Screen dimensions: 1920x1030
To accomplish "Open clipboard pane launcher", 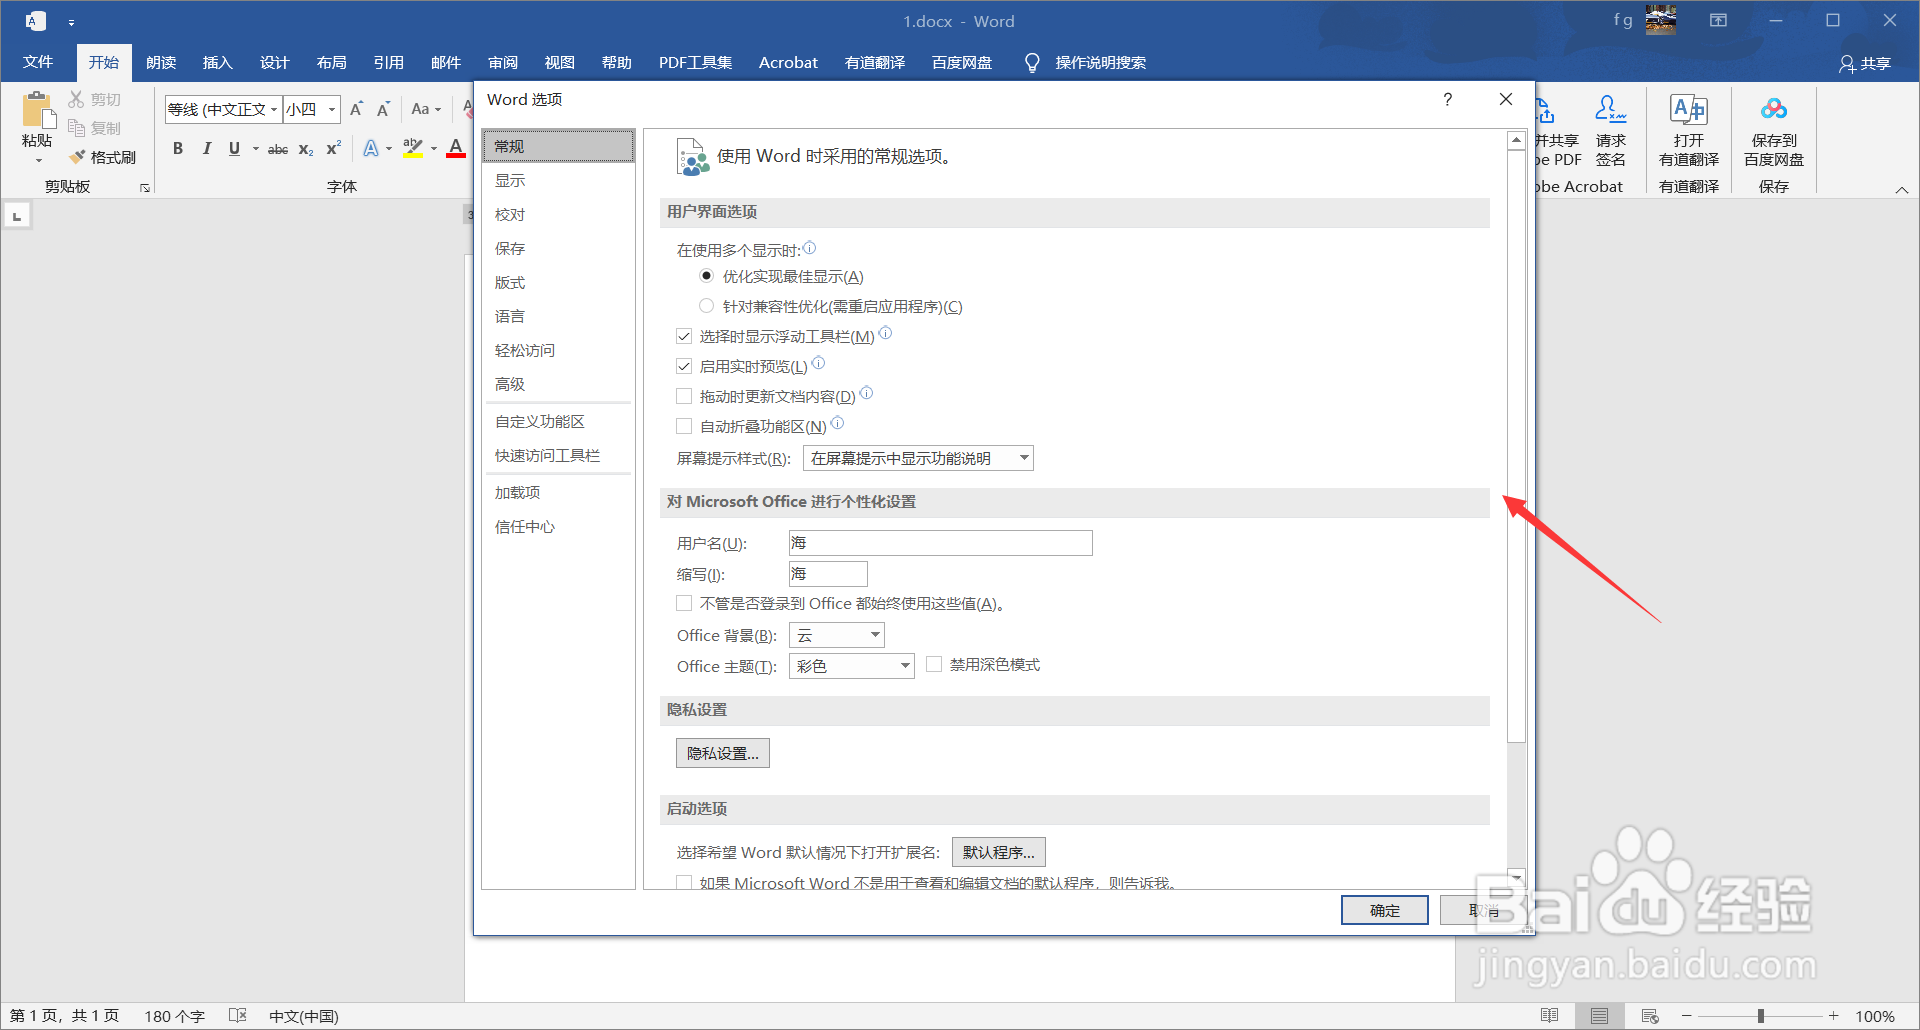I will (145, 188).
